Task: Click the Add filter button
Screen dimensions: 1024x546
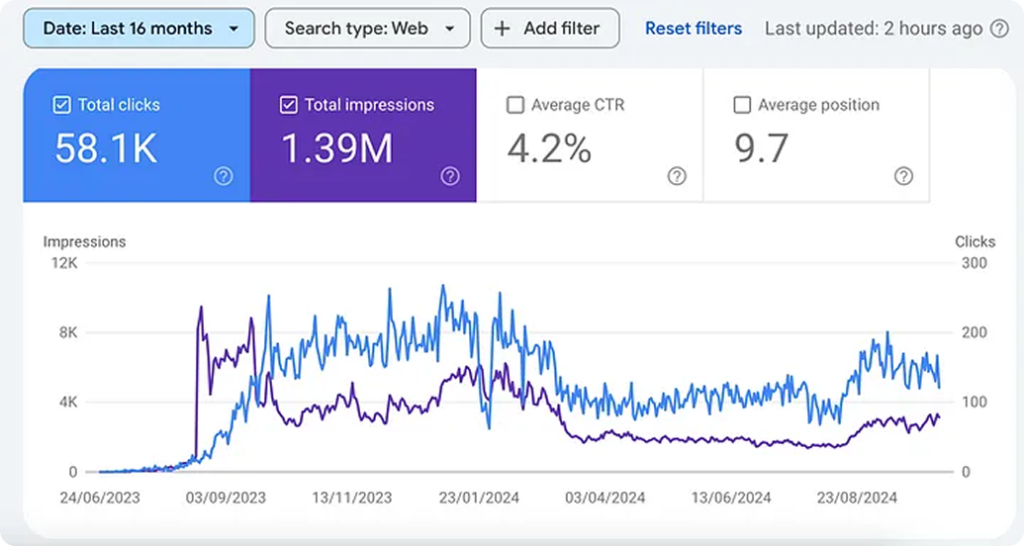Action: (550, 28)
